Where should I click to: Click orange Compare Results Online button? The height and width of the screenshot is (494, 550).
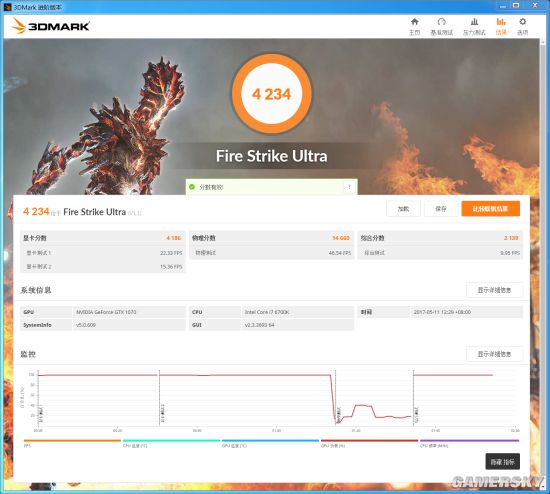[x=490, y=209]
